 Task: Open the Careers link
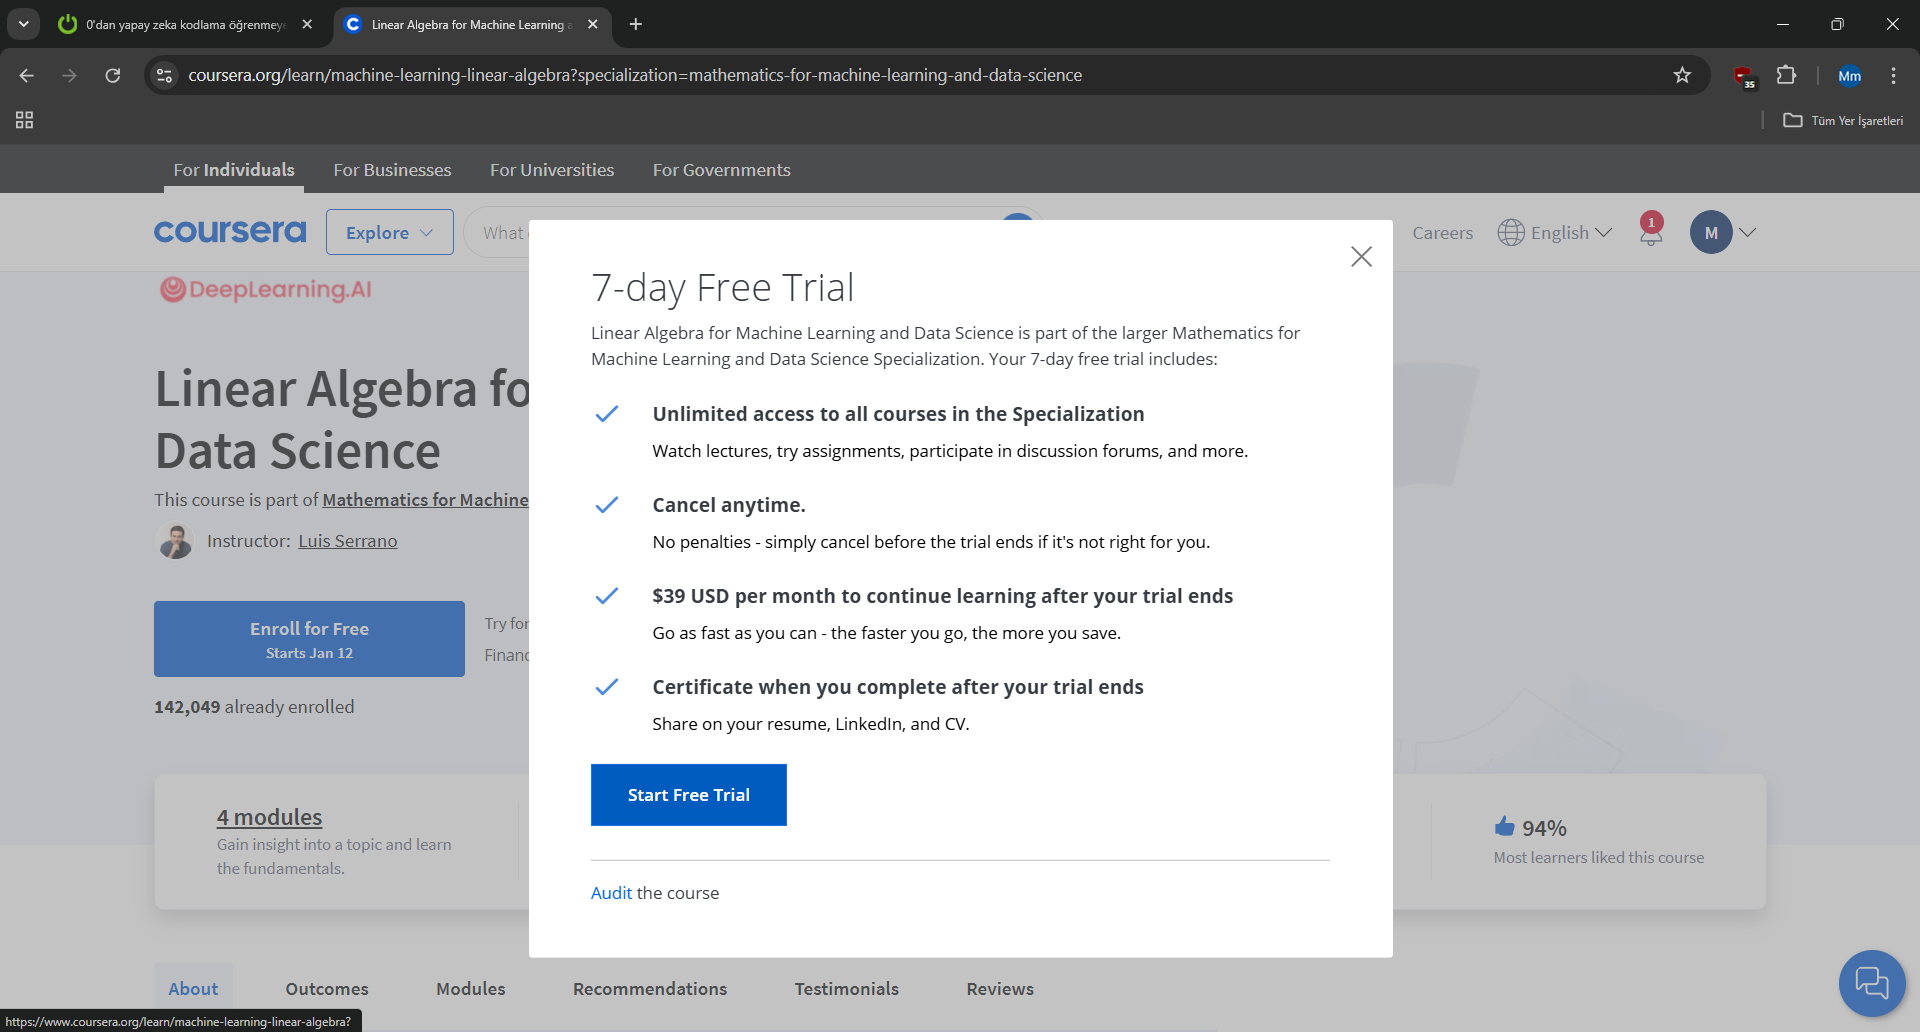point(1442,233)
